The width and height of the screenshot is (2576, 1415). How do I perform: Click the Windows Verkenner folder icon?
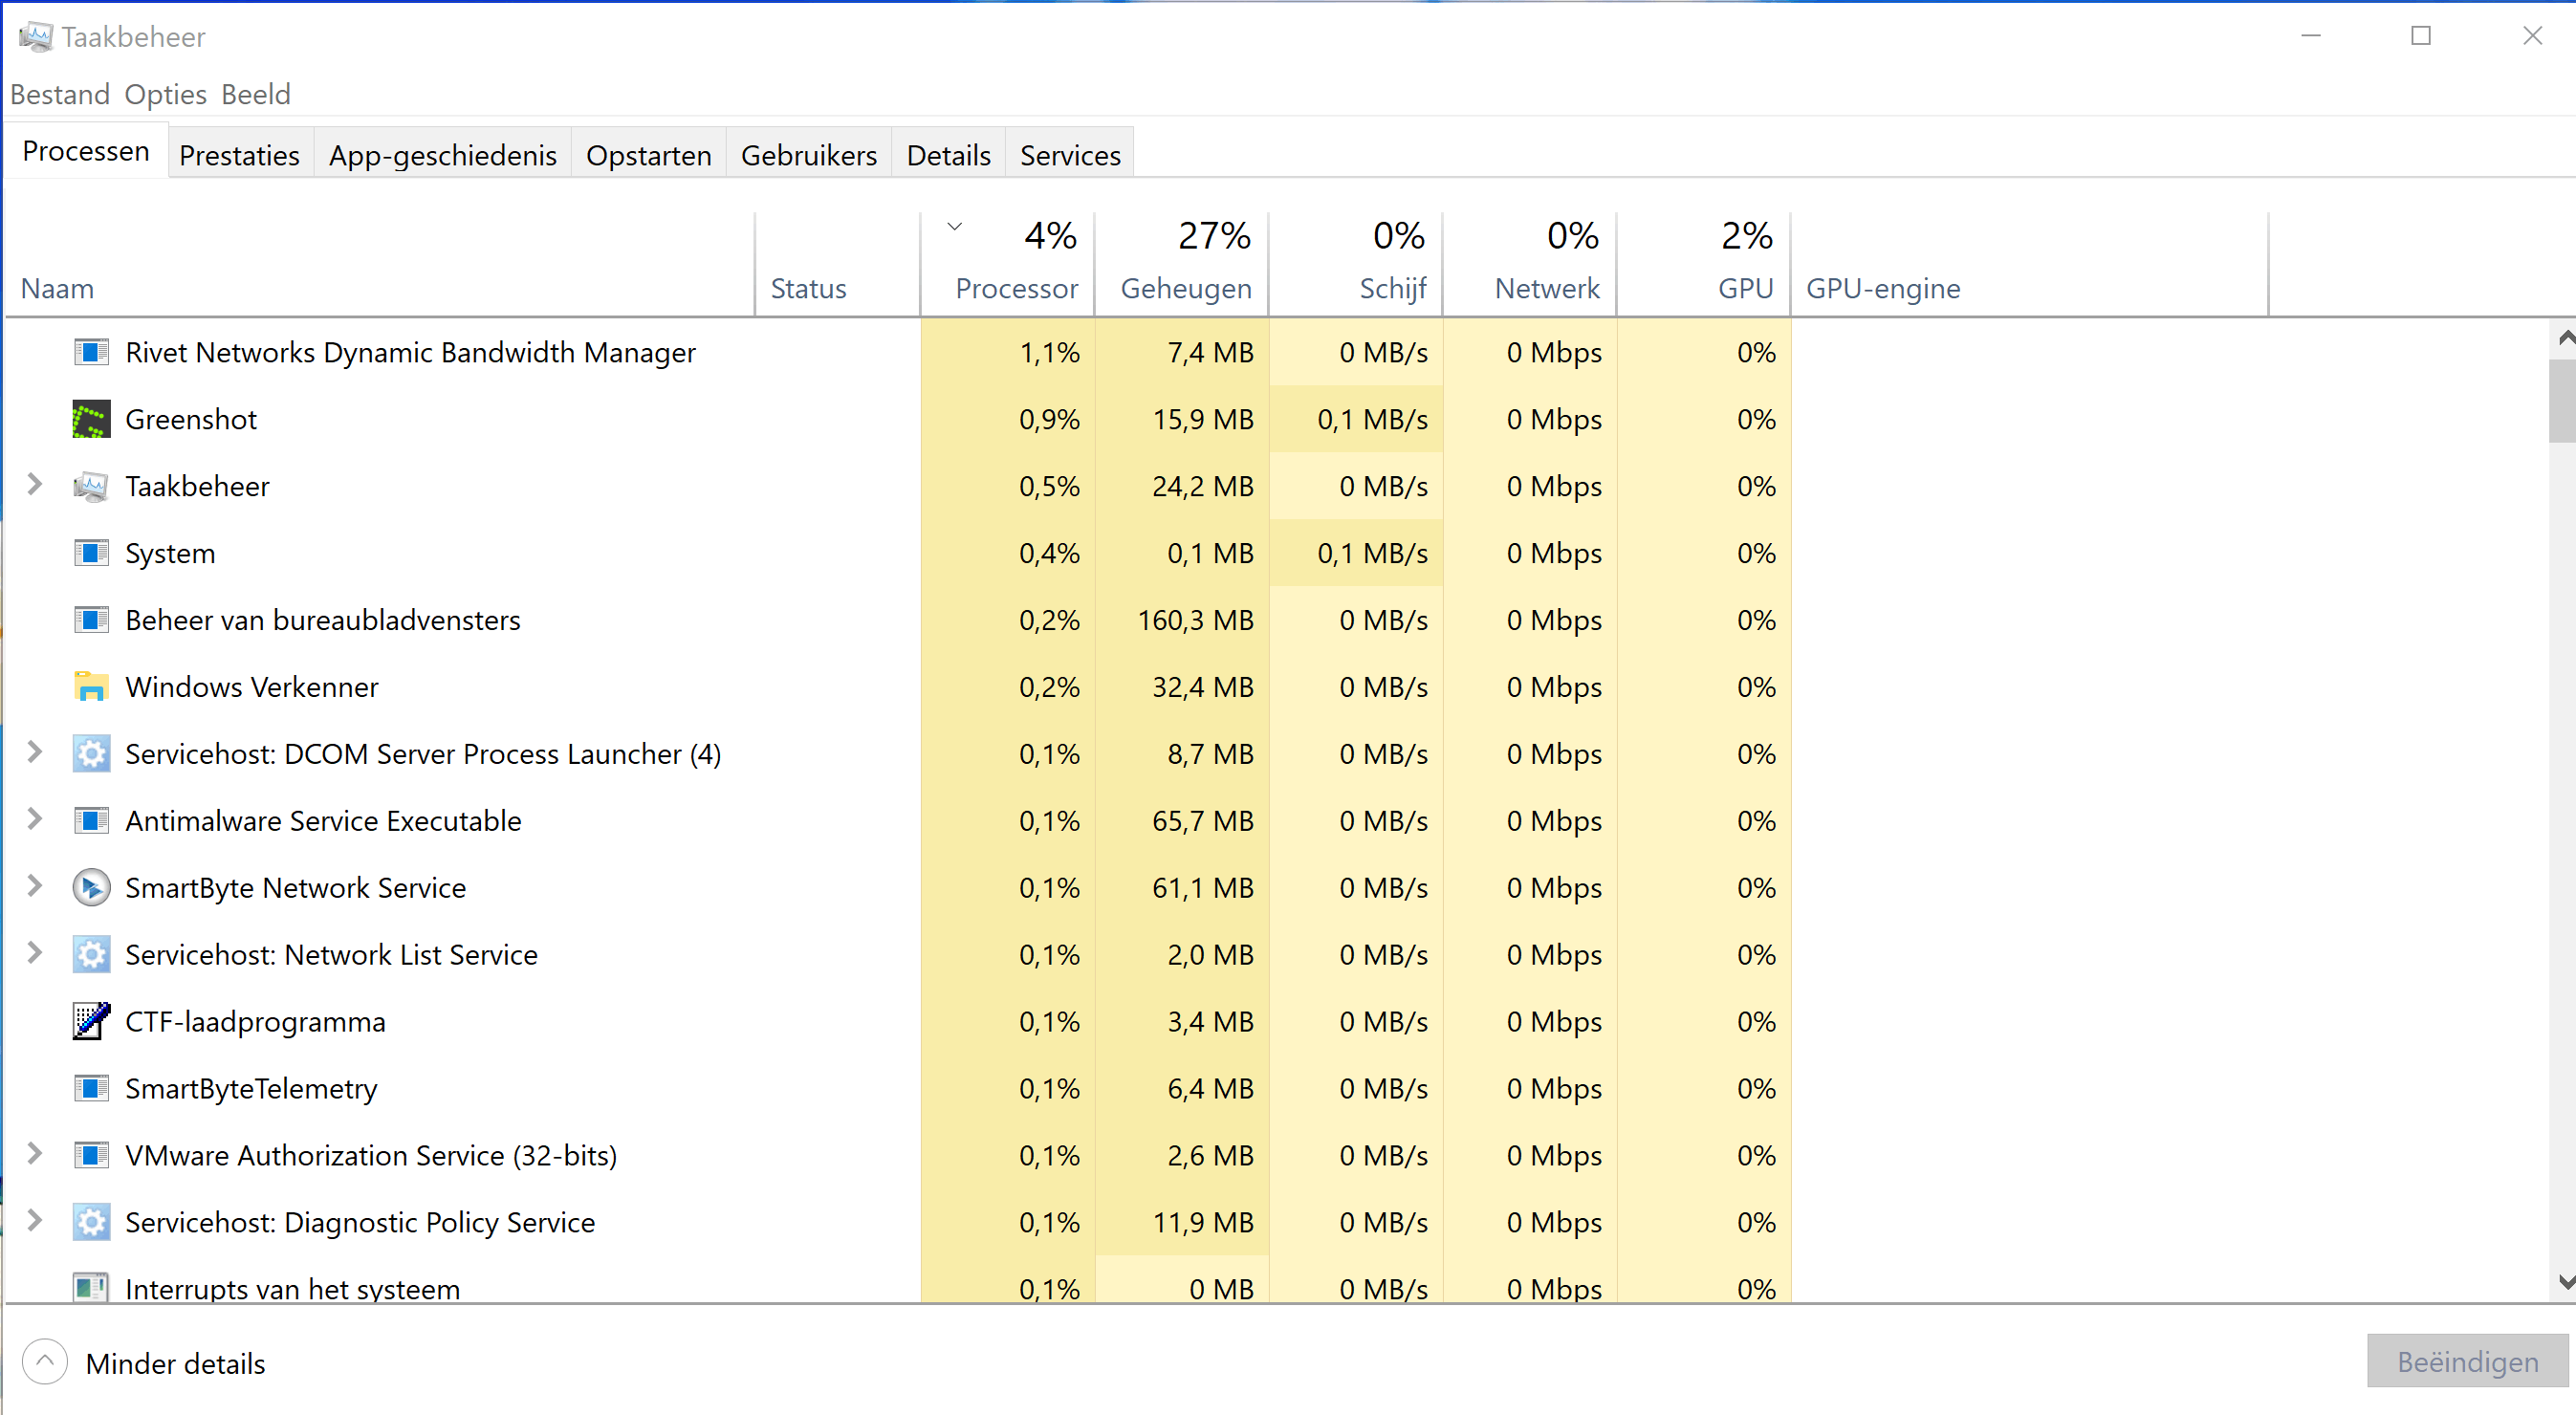pyautogui.click(x=91, y=687)
